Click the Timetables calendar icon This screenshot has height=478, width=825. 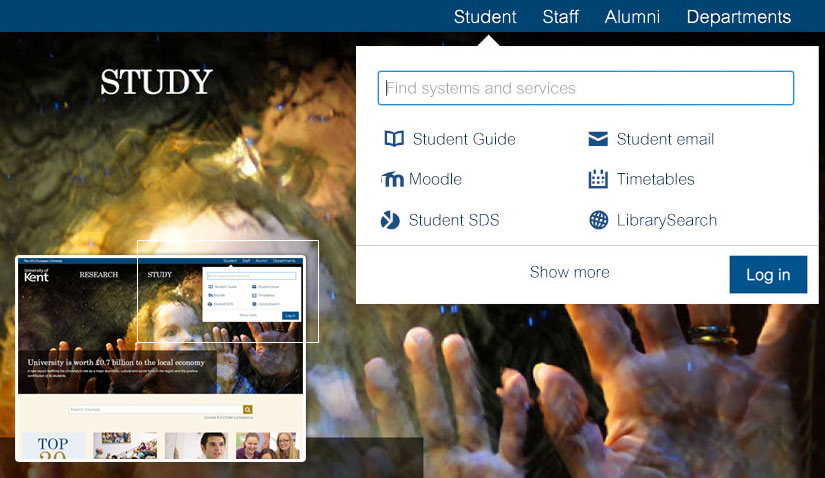(598, 179)
